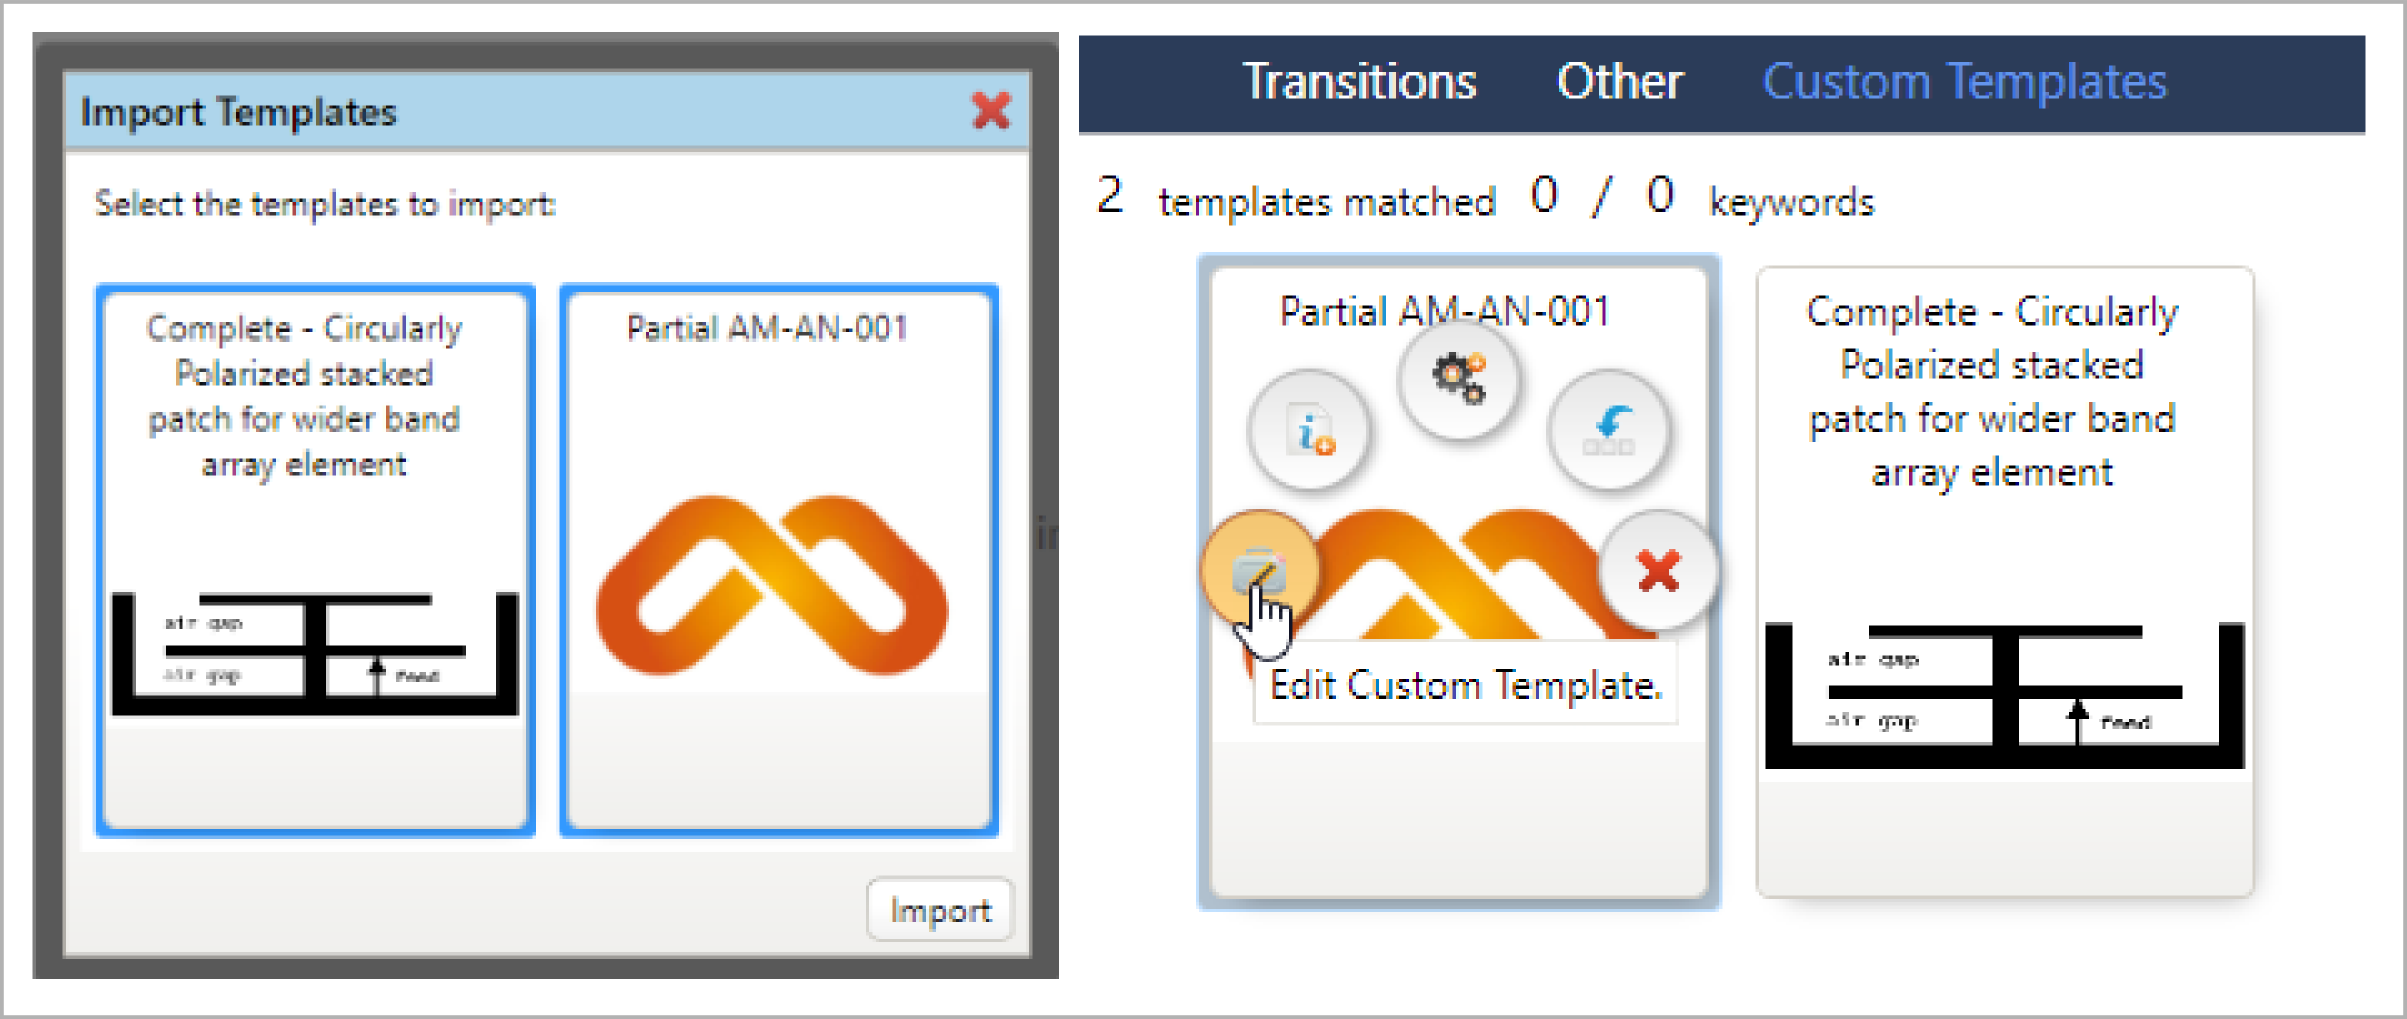Toggle Complete - Circularly Polarized title in import dialog
This screenshot has width=2407, height=1019.
tap(304, 396)
